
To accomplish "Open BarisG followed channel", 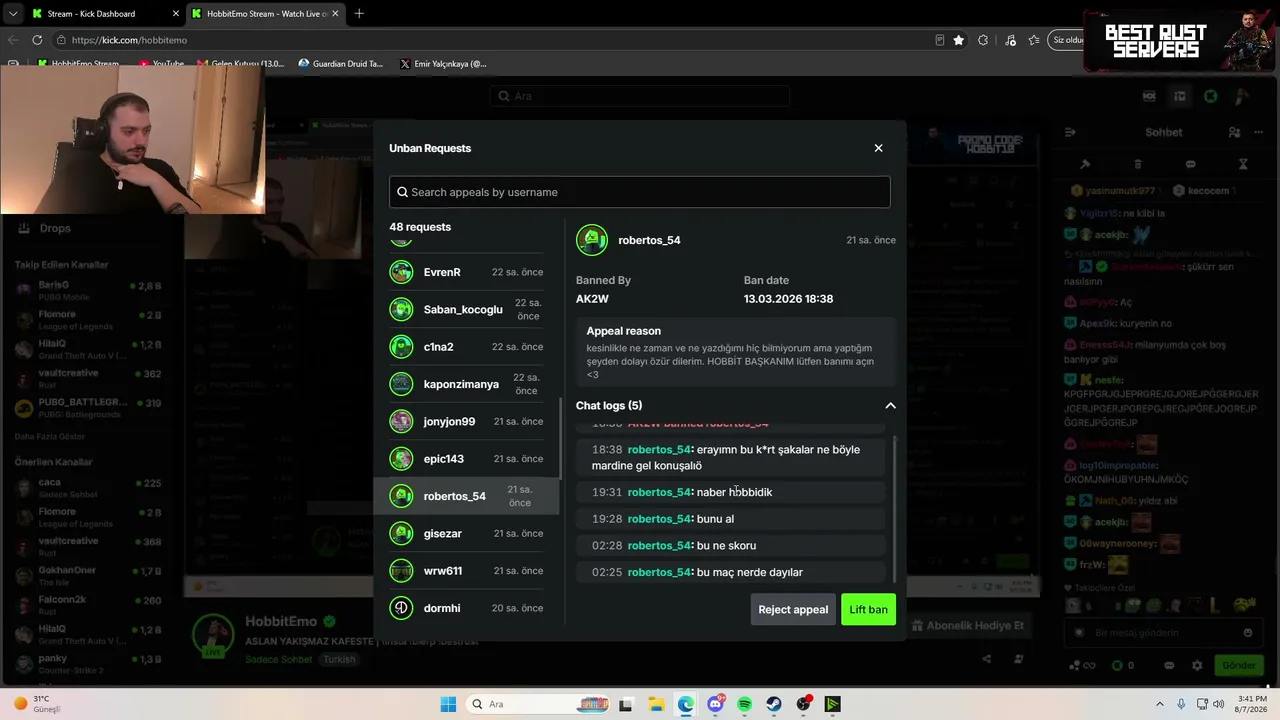I will [x=88, y=291].
